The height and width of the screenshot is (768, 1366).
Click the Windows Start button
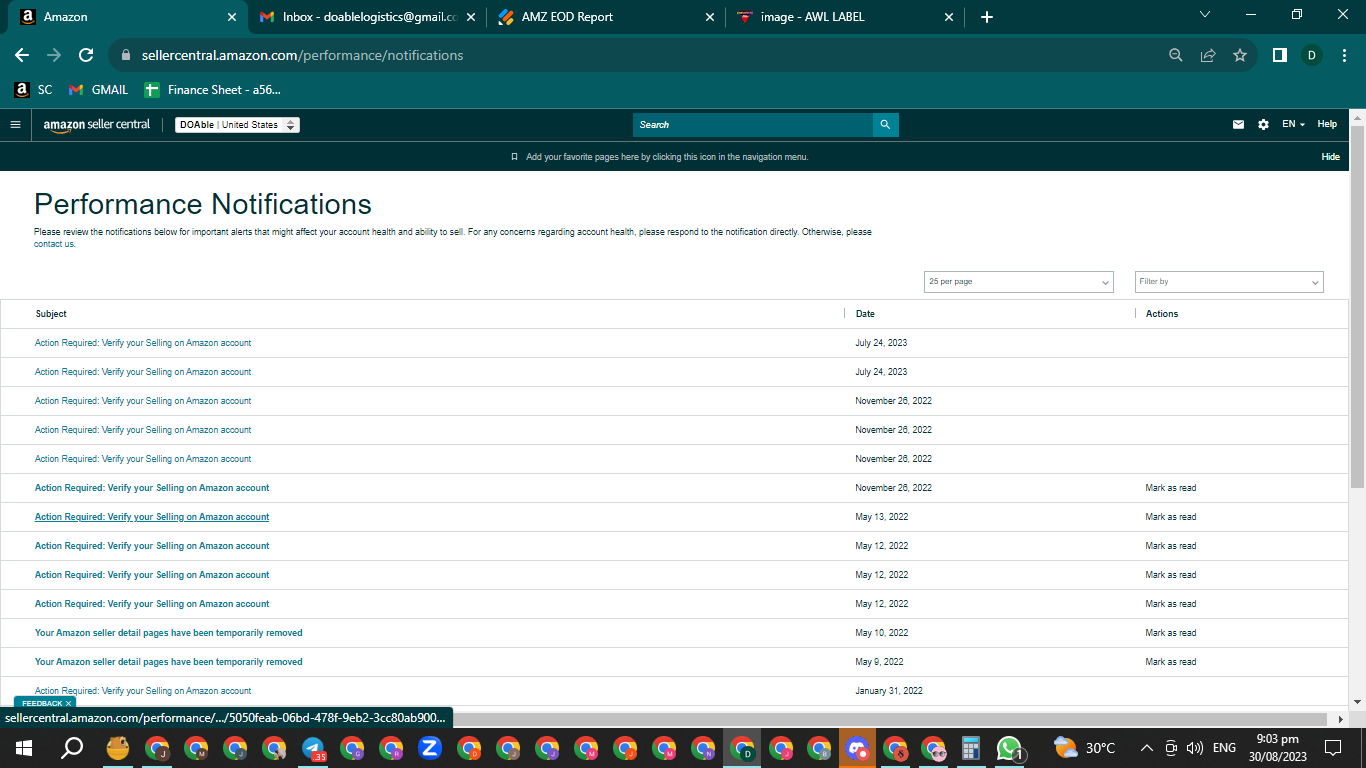(24, 748)
